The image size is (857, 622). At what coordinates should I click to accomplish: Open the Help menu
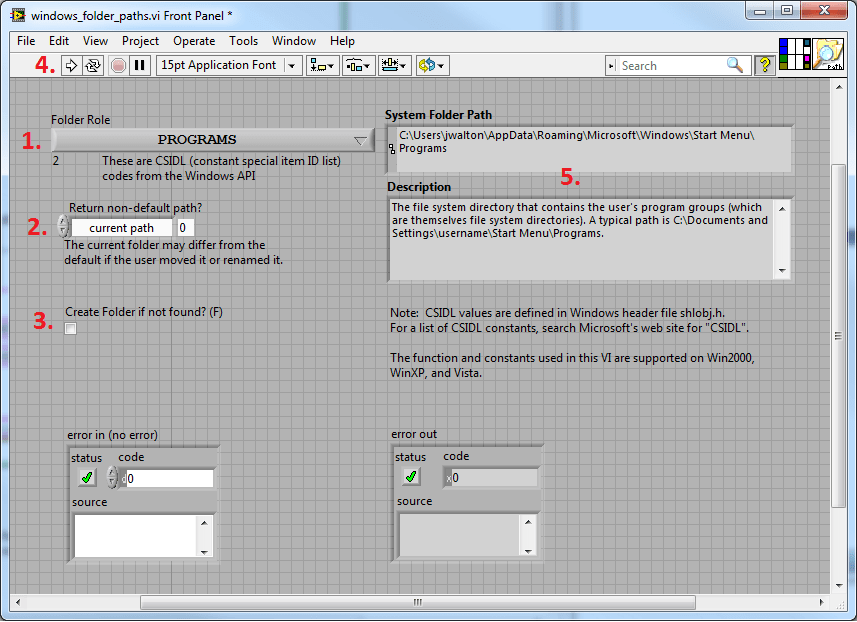click(x=342, y=41)
